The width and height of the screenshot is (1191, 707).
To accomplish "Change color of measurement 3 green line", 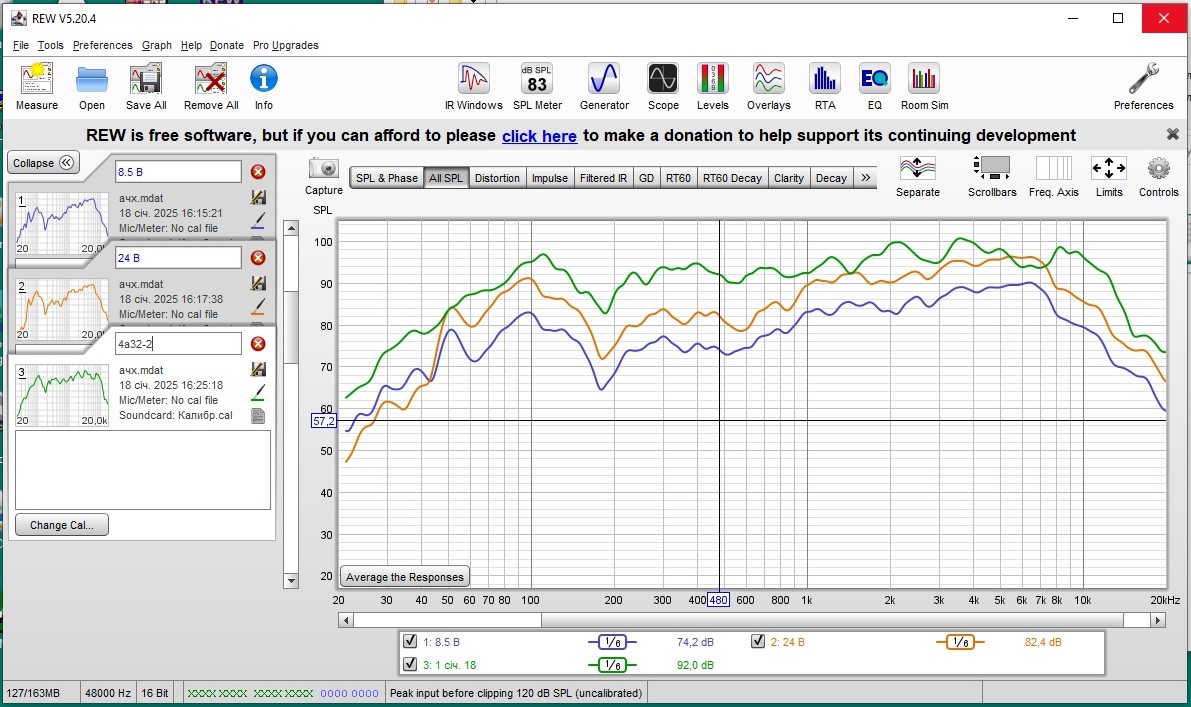I will (258, 393).
